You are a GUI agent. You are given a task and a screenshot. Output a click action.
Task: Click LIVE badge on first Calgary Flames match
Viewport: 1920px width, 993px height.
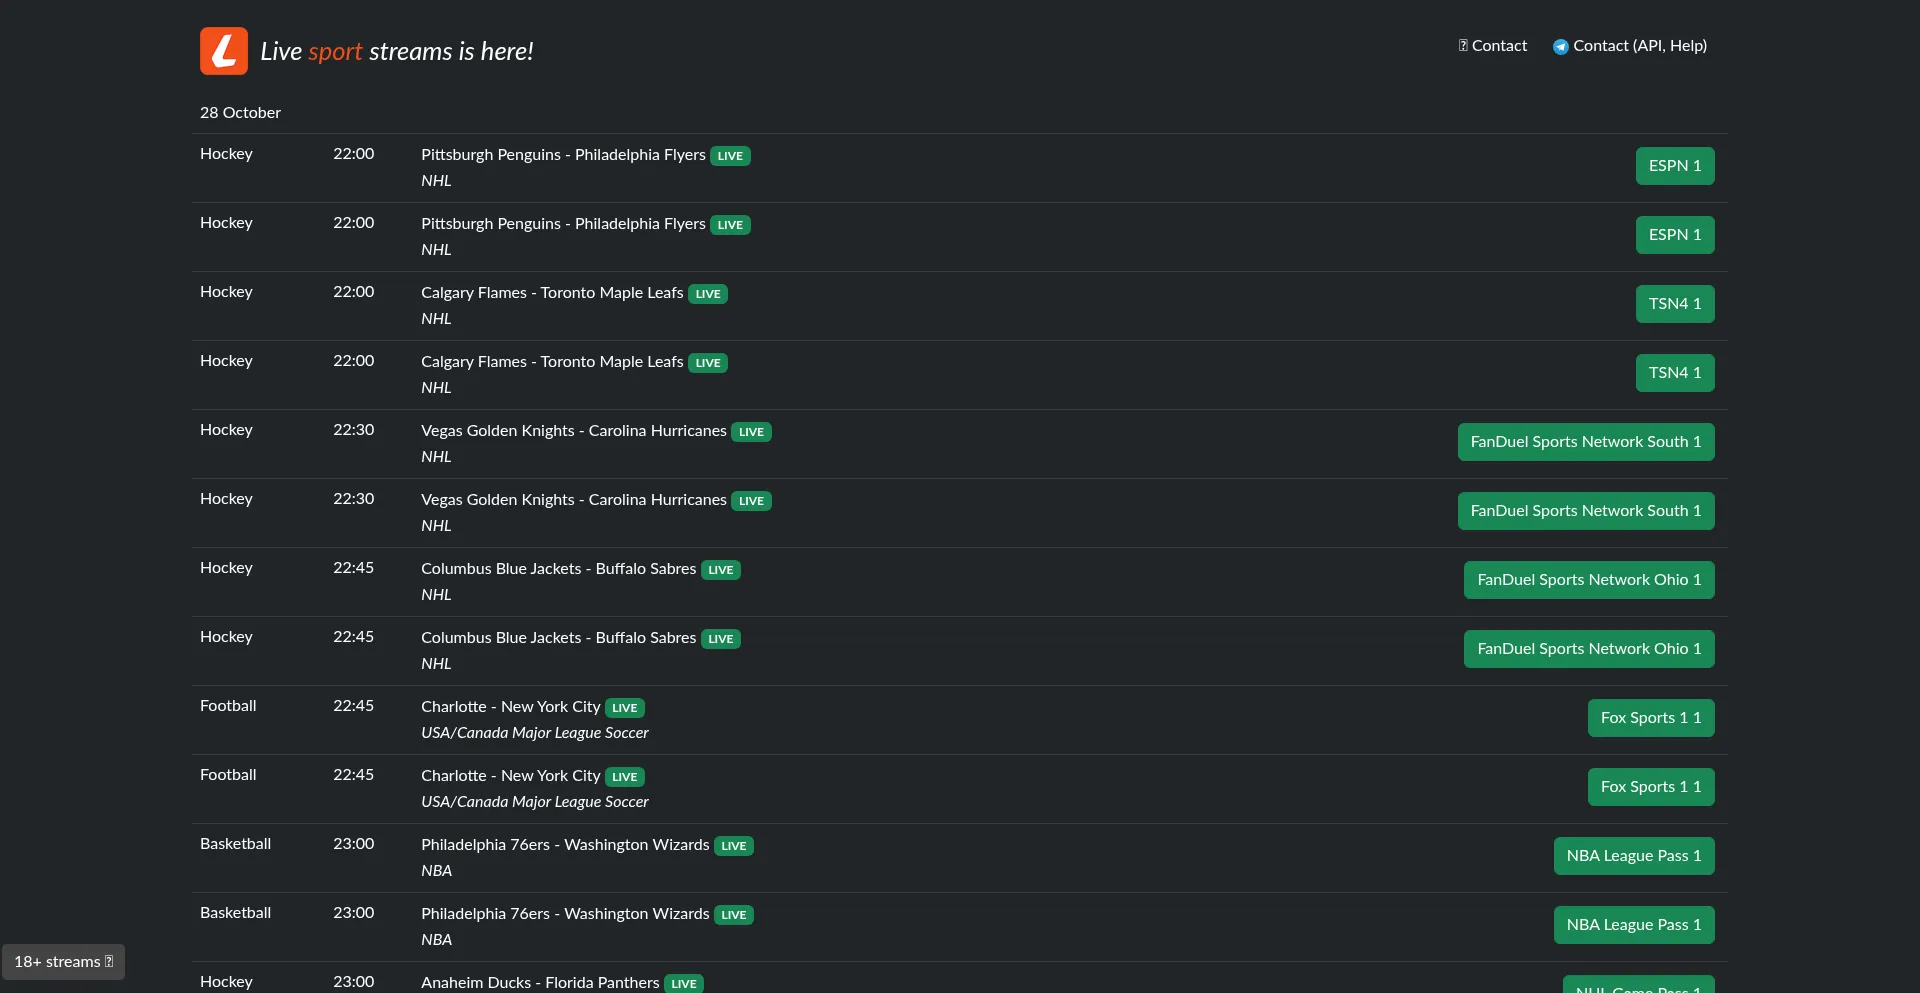708,294
